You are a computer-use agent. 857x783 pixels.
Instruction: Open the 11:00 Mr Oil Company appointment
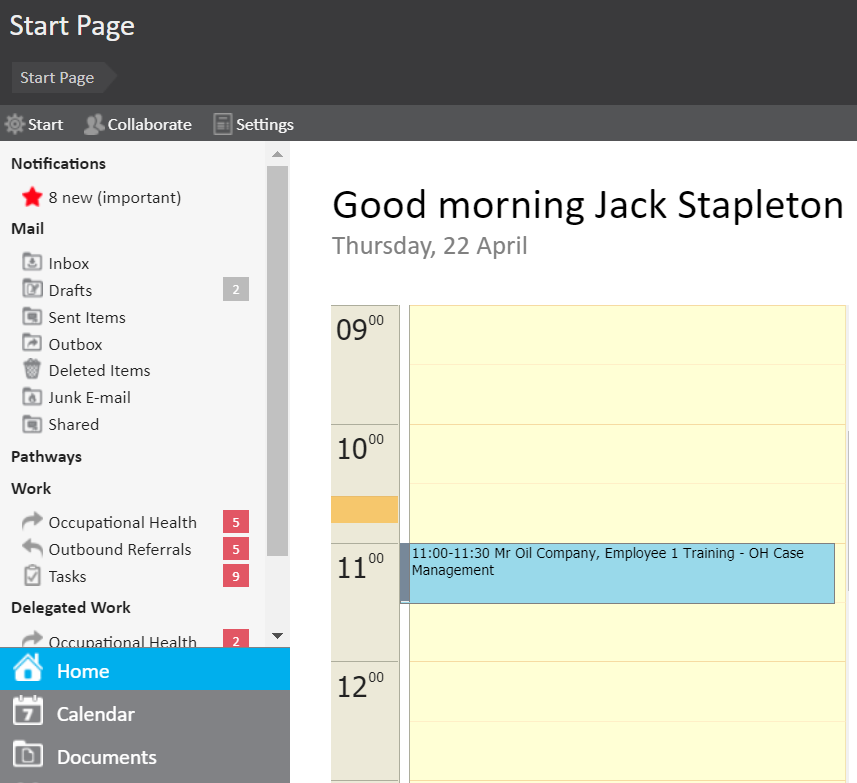point(621,573)
